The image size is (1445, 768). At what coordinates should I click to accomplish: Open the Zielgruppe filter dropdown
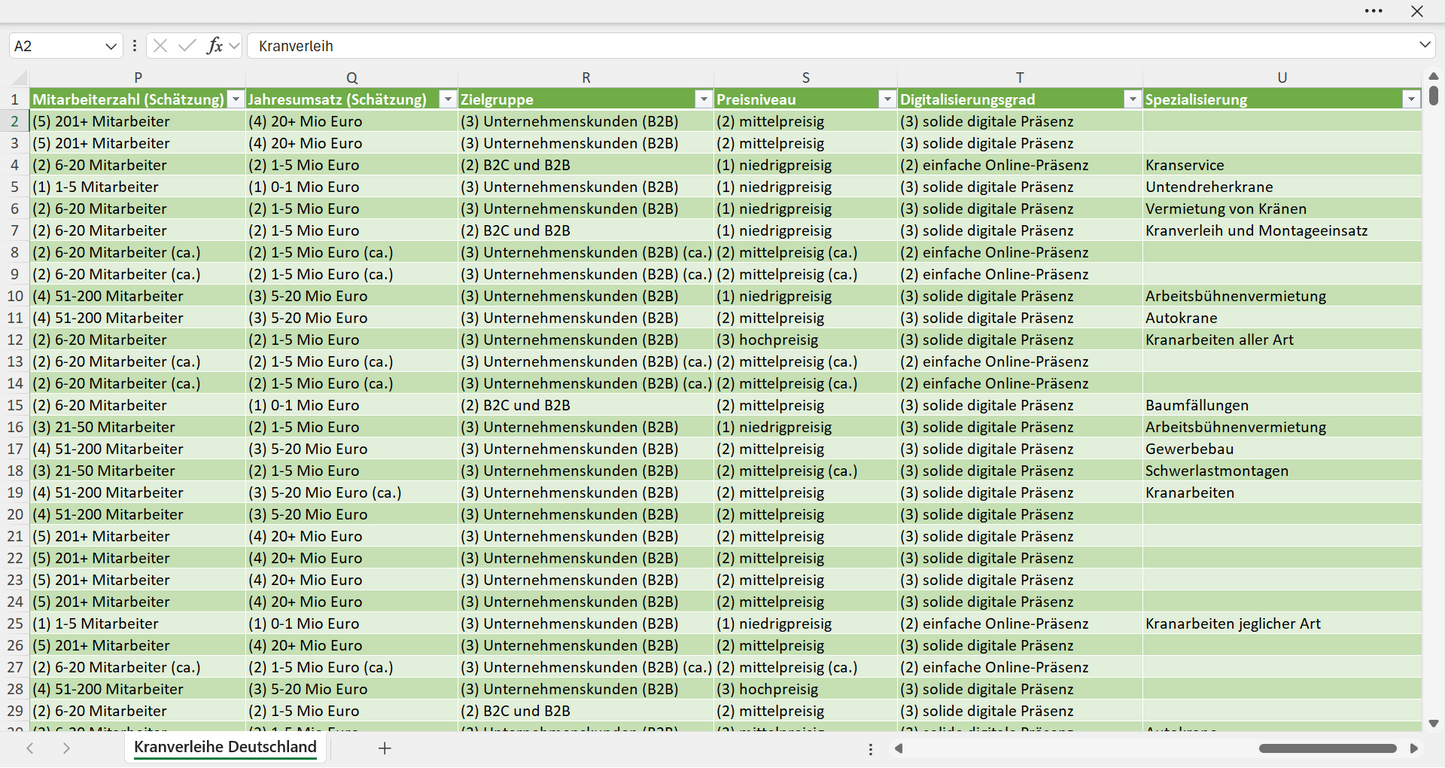pos(704,99)
